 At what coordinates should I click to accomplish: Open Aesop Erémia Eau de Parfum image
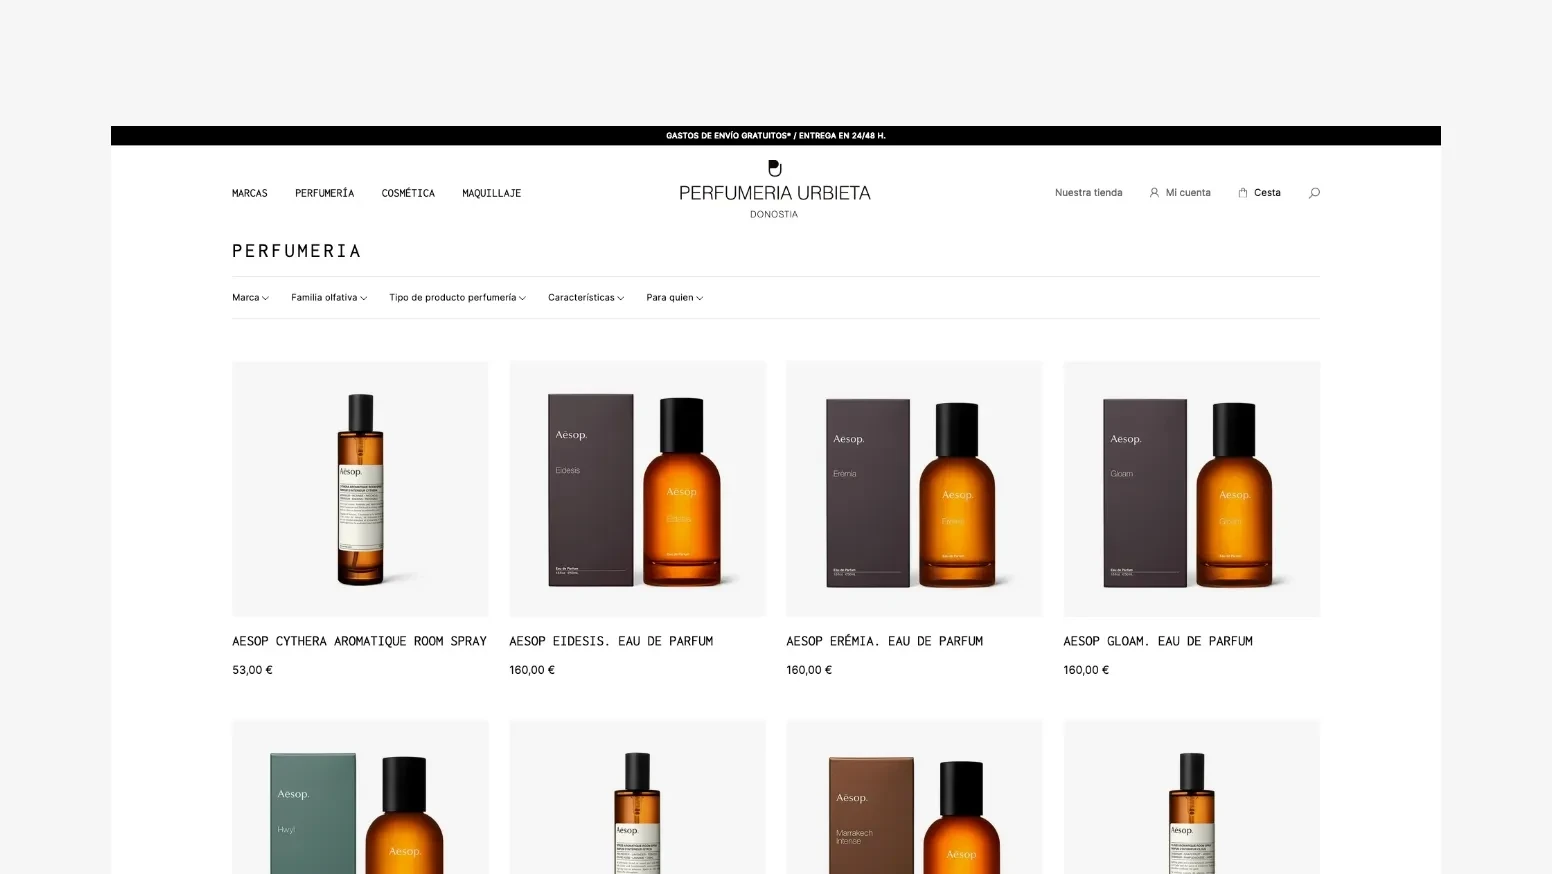[914, 489]
